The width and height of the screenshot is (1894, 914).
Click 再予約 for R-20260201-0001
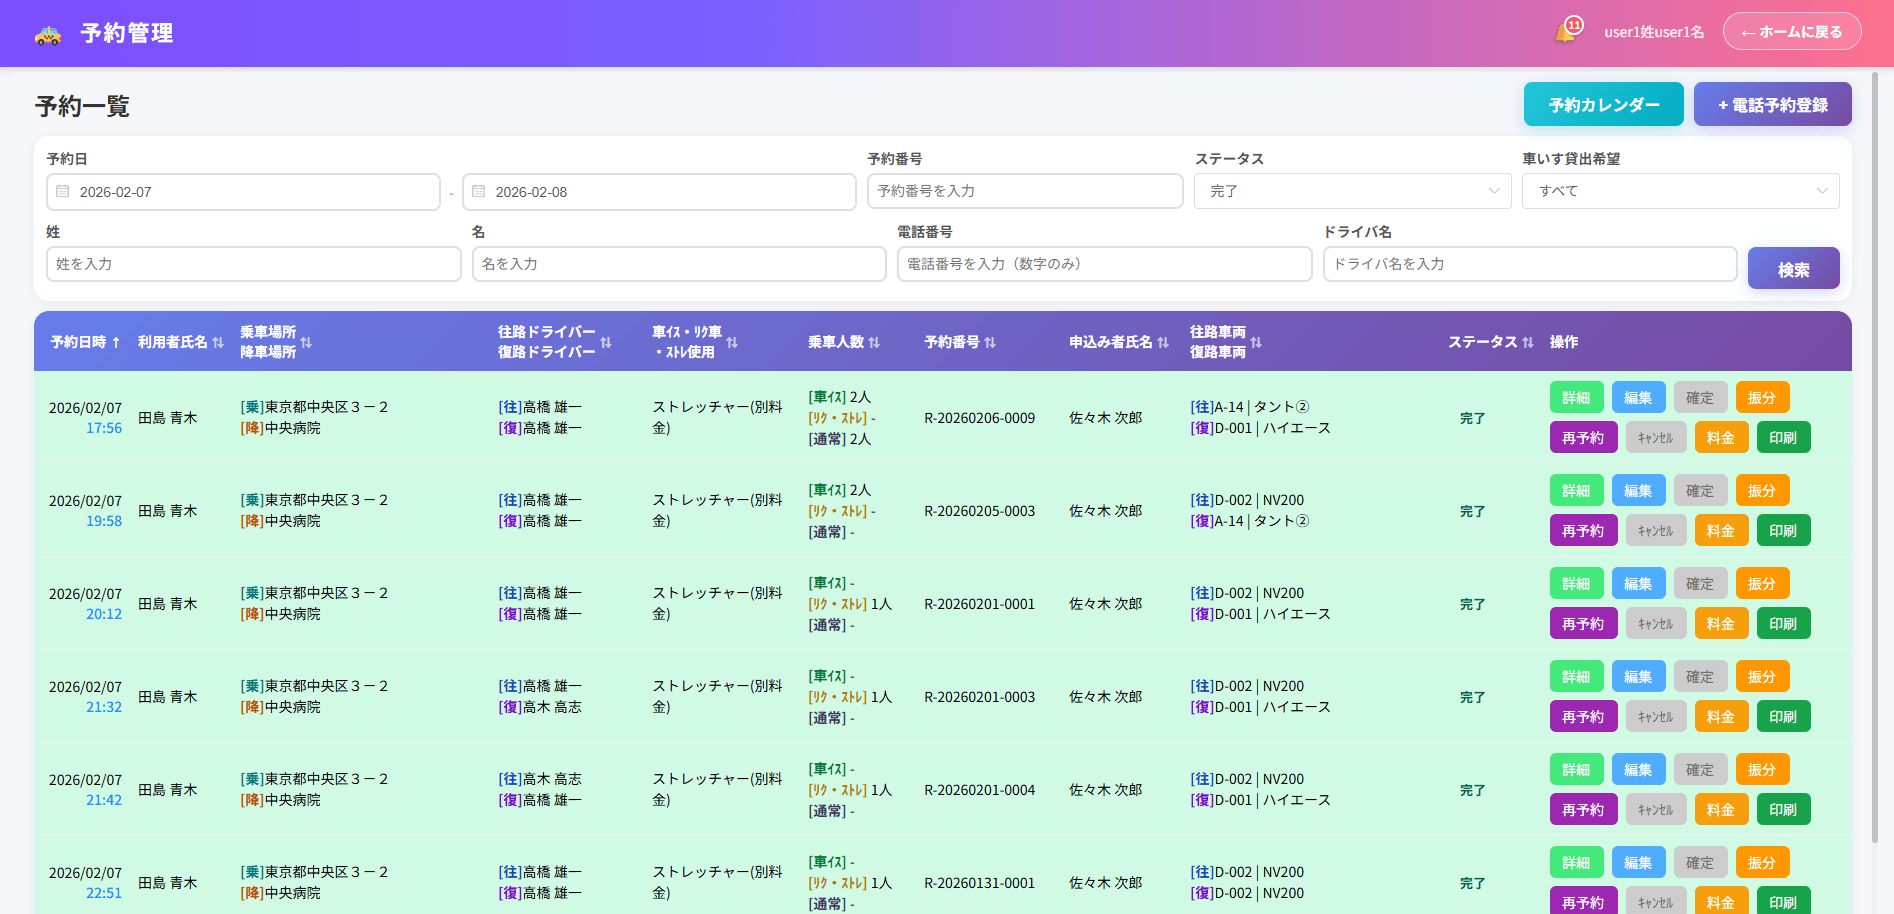coord(1584,623)
